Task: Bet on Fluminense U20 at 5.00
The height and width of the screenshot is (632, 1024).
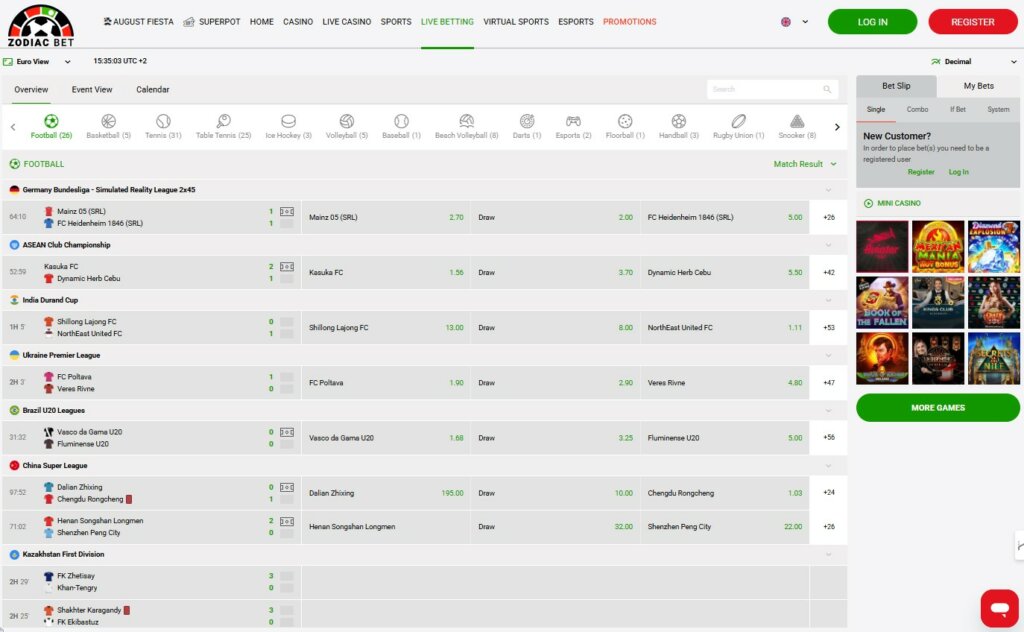Action: 725,438
